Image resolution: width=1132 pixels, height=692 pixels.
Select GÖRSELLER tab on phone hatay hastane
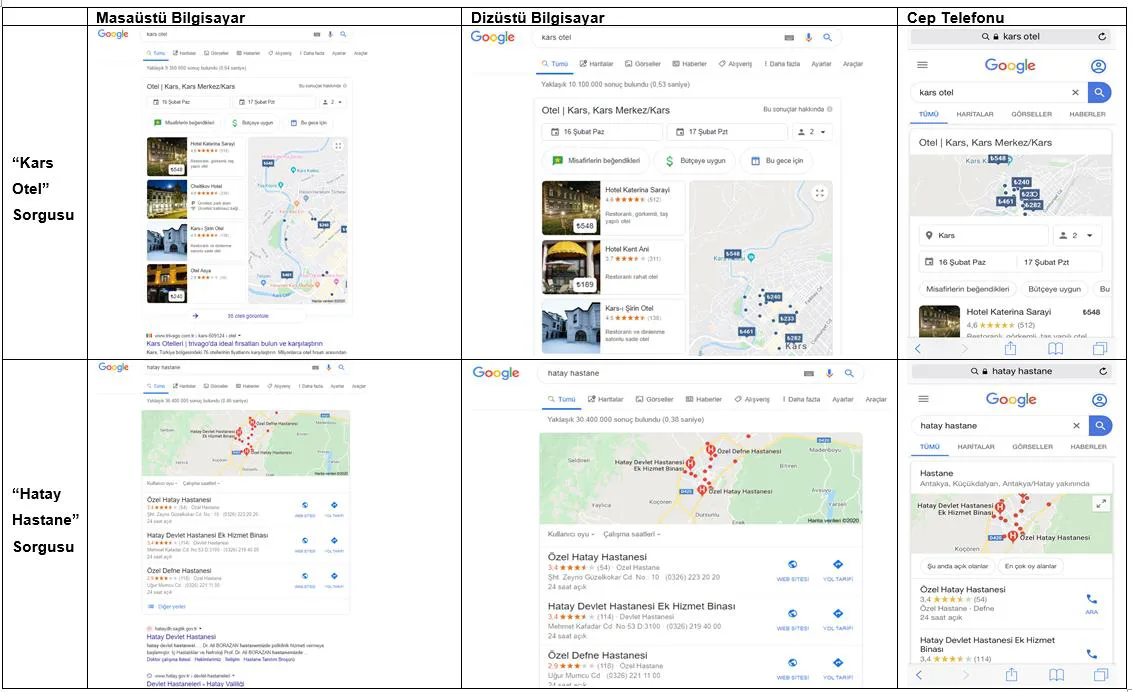pyautogui.click(x=1032, y=447)
